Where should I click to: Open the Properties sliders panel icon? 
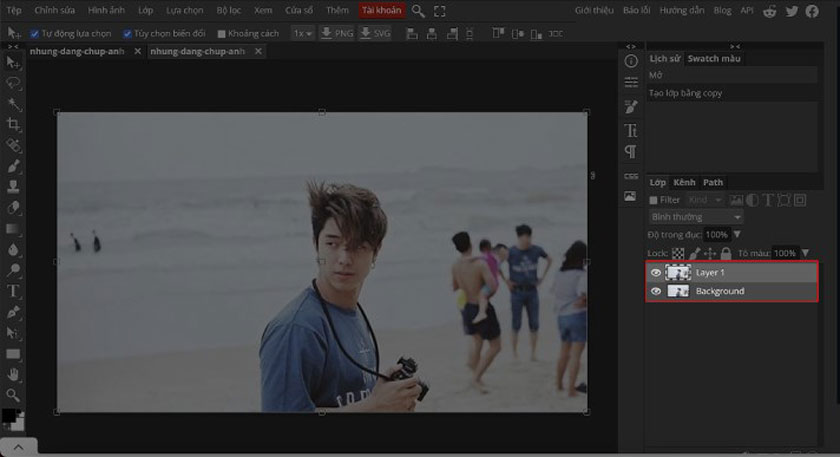[631, 83]
